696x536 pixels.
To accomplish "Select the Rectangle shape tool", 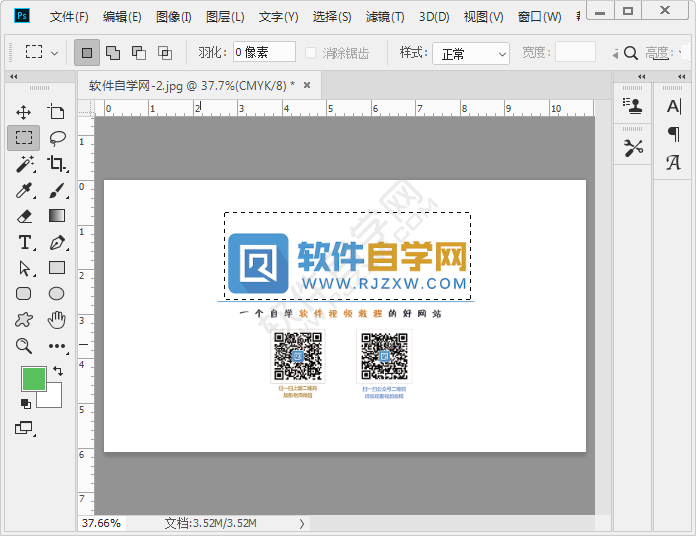I will (57, 268).
